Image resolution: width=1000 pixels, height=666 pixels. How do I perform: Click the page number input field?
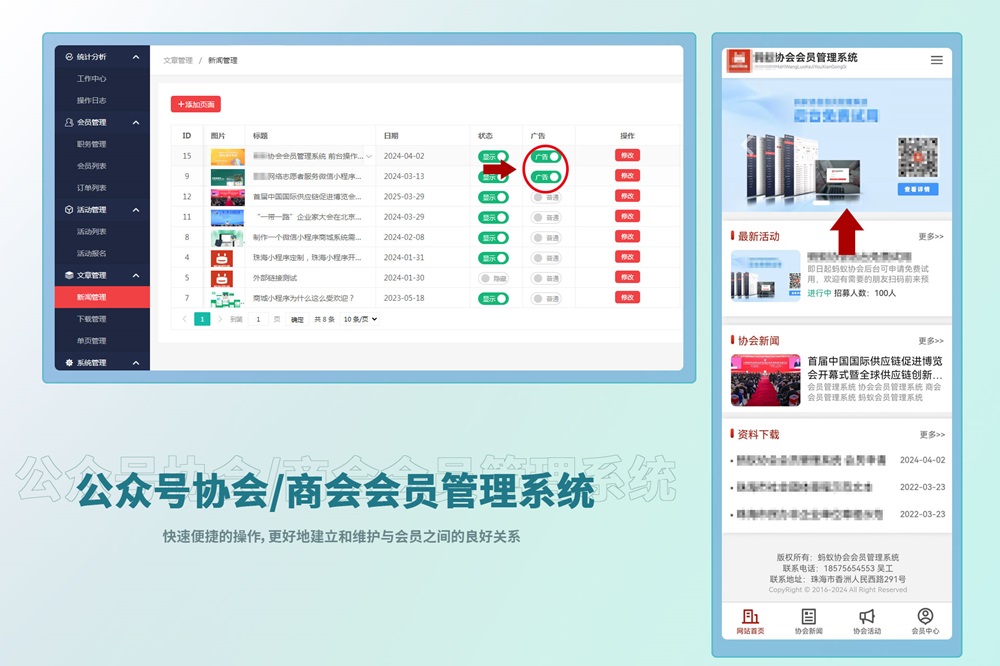pos(259,319)
